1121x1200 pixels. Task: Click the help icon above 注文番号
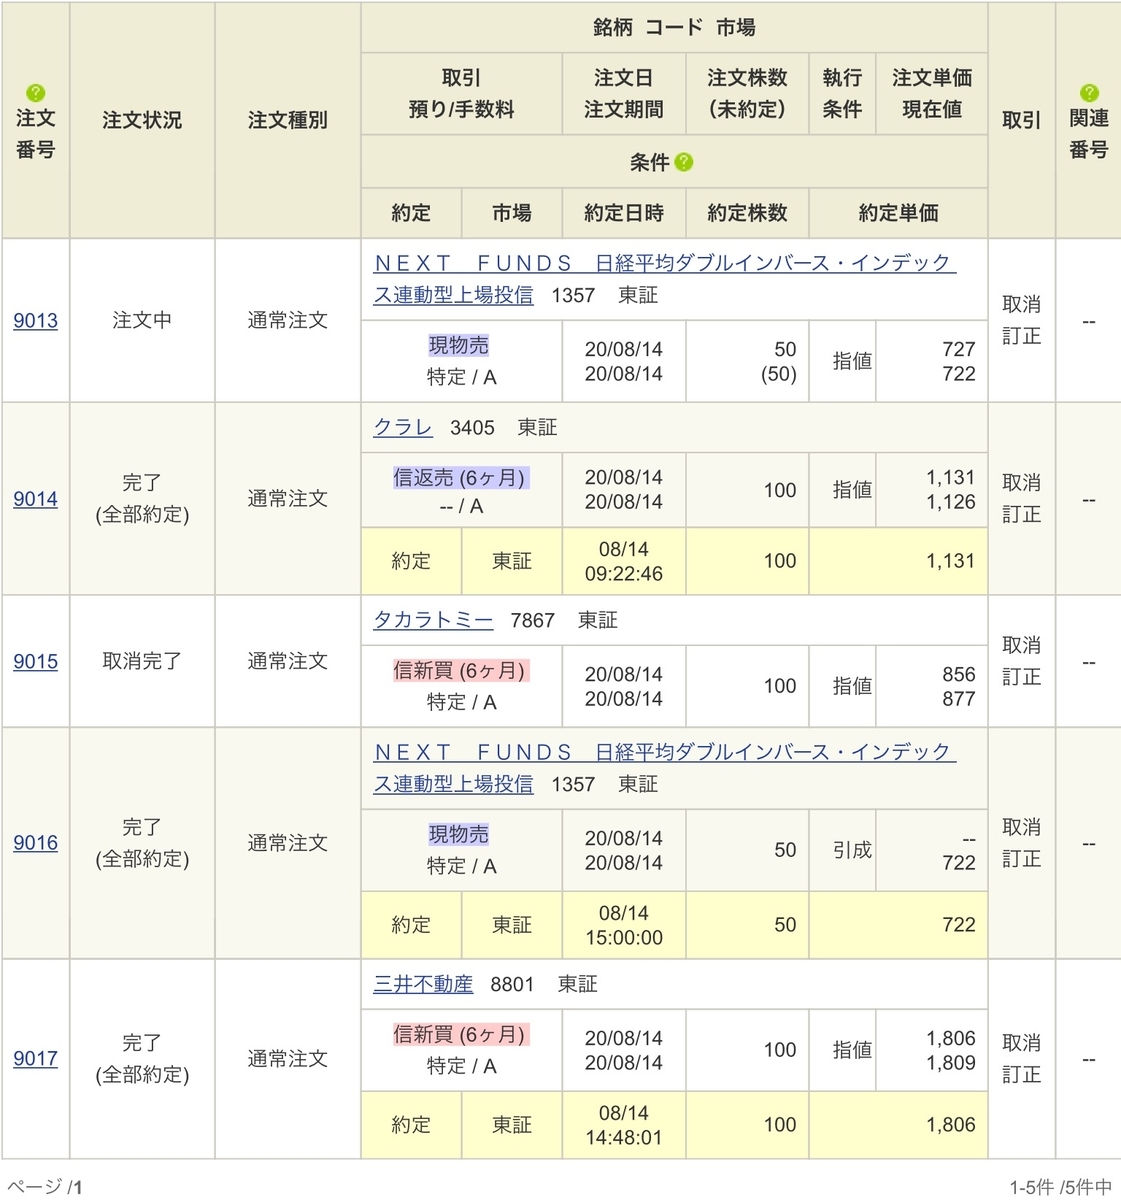click(x=35, y=93)
